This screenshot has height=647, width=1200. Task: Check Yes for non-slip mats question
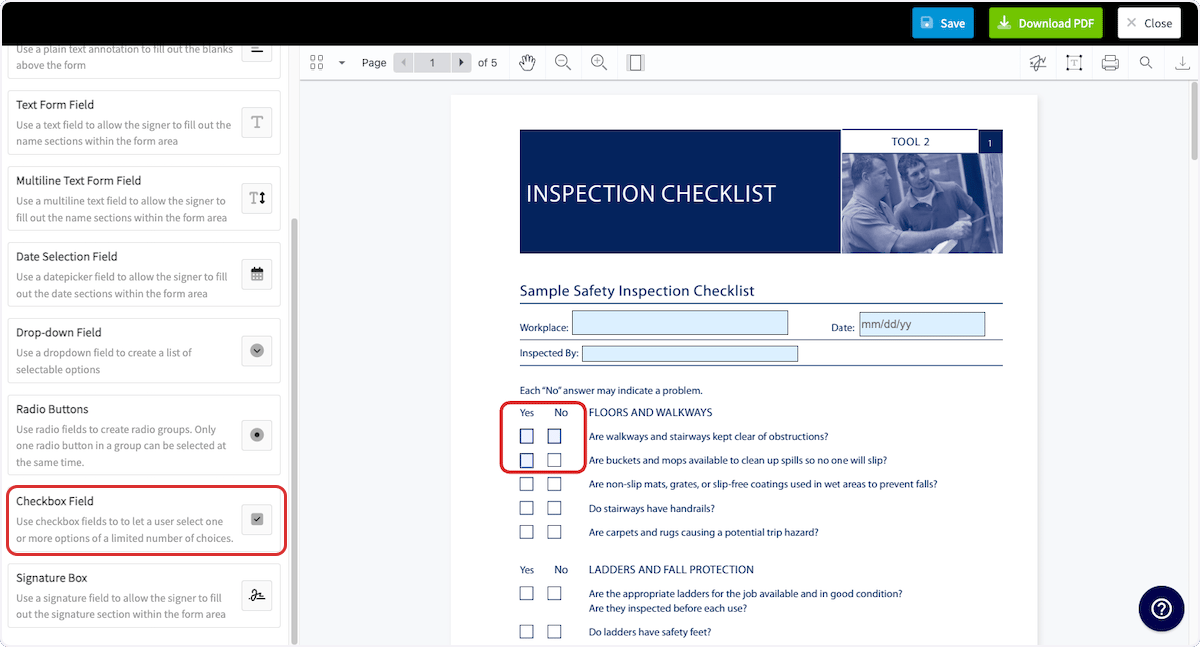[526, 484]
